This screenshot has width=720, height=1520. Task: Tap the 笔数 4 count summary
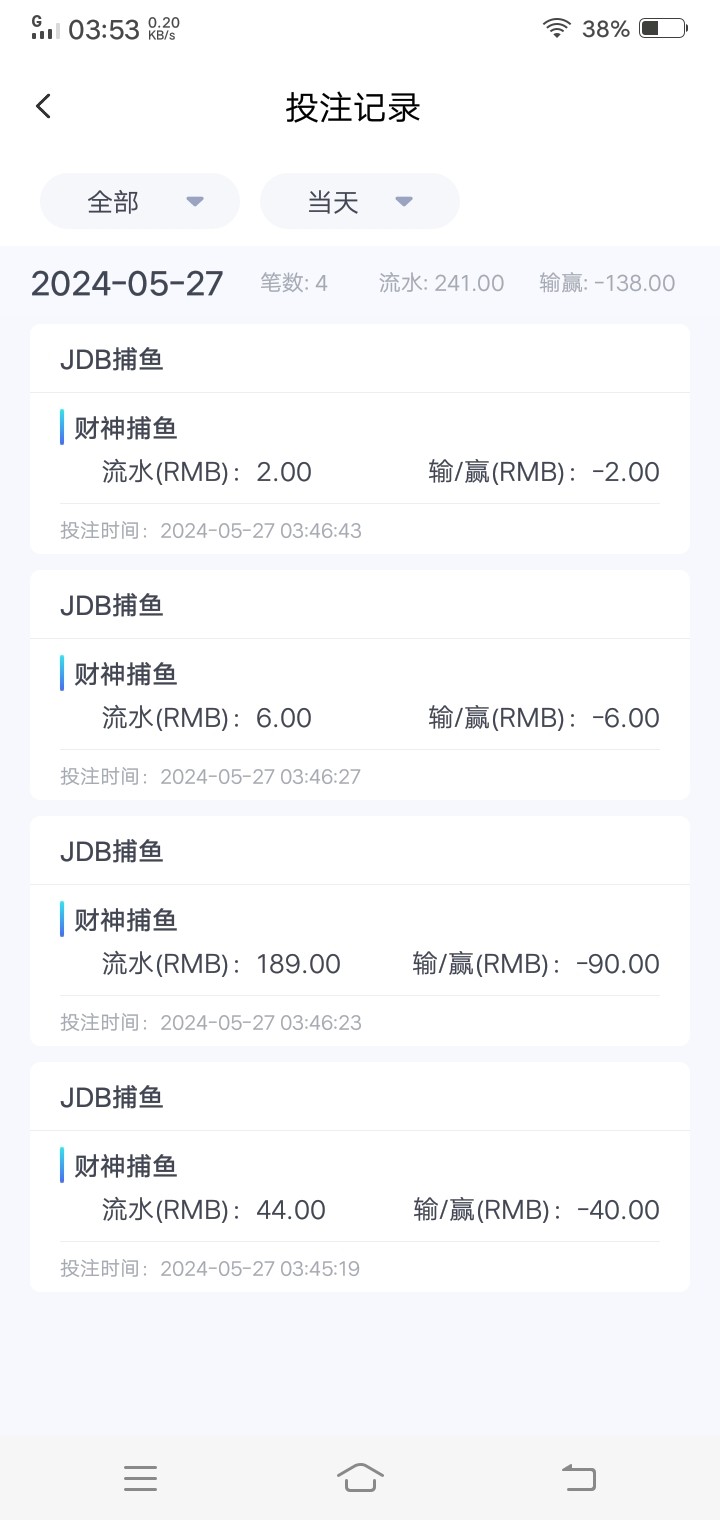click(294, 283)
